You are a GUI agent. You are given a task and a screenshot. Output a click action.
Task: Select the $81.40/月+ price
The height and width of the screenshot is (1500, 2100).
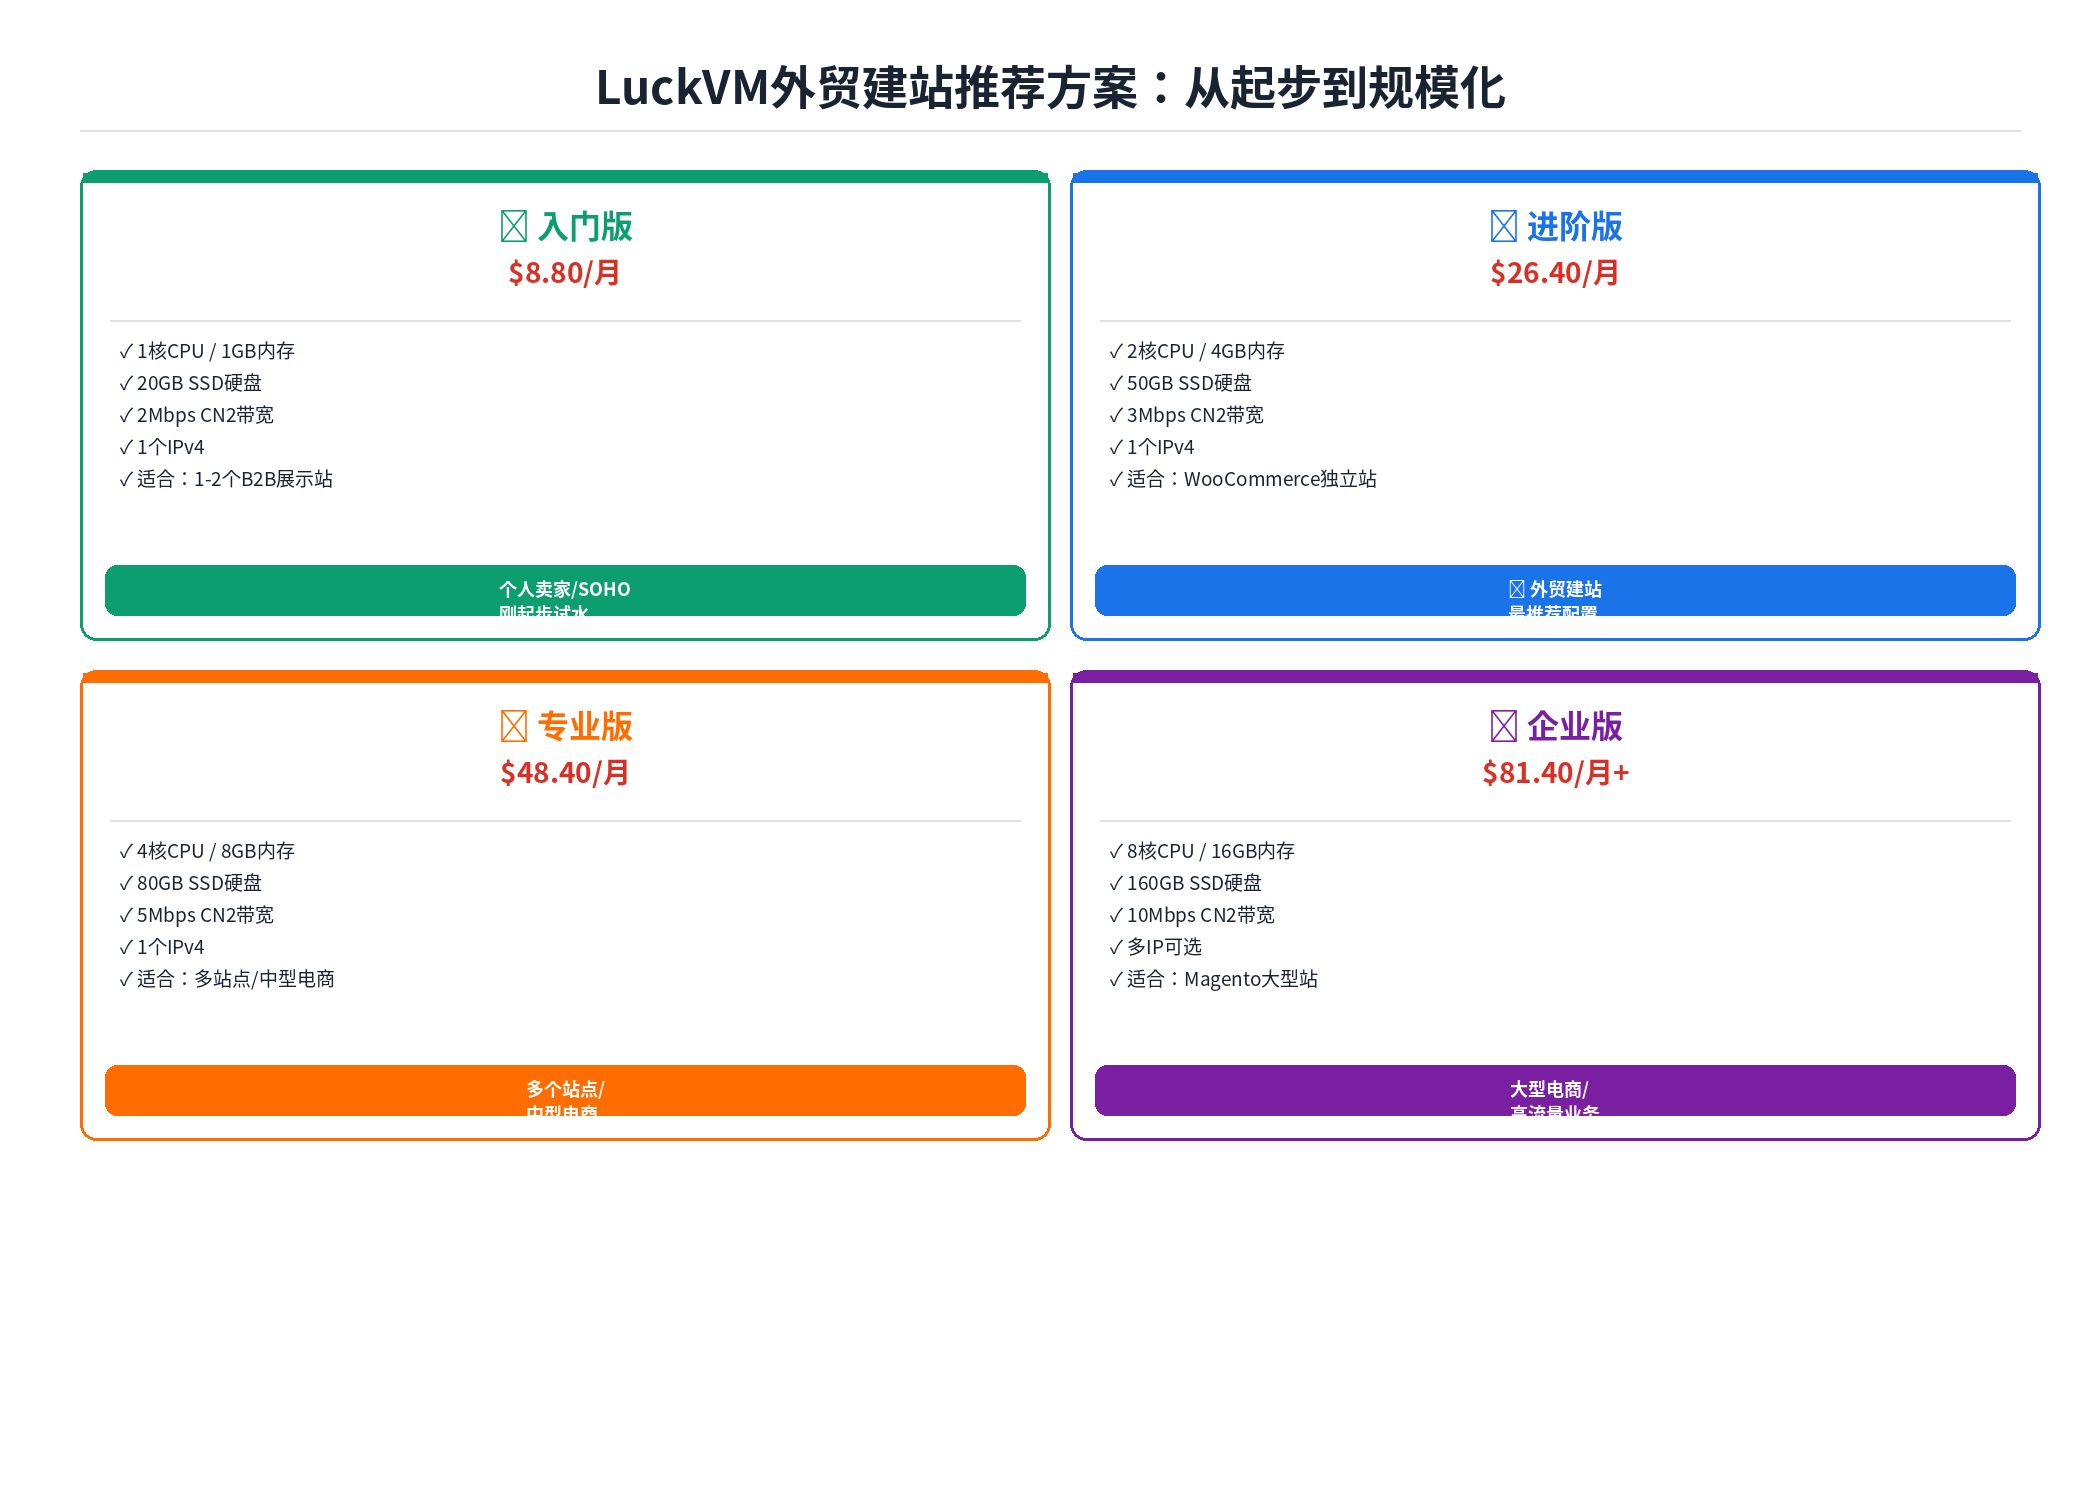coord(1555,773)
